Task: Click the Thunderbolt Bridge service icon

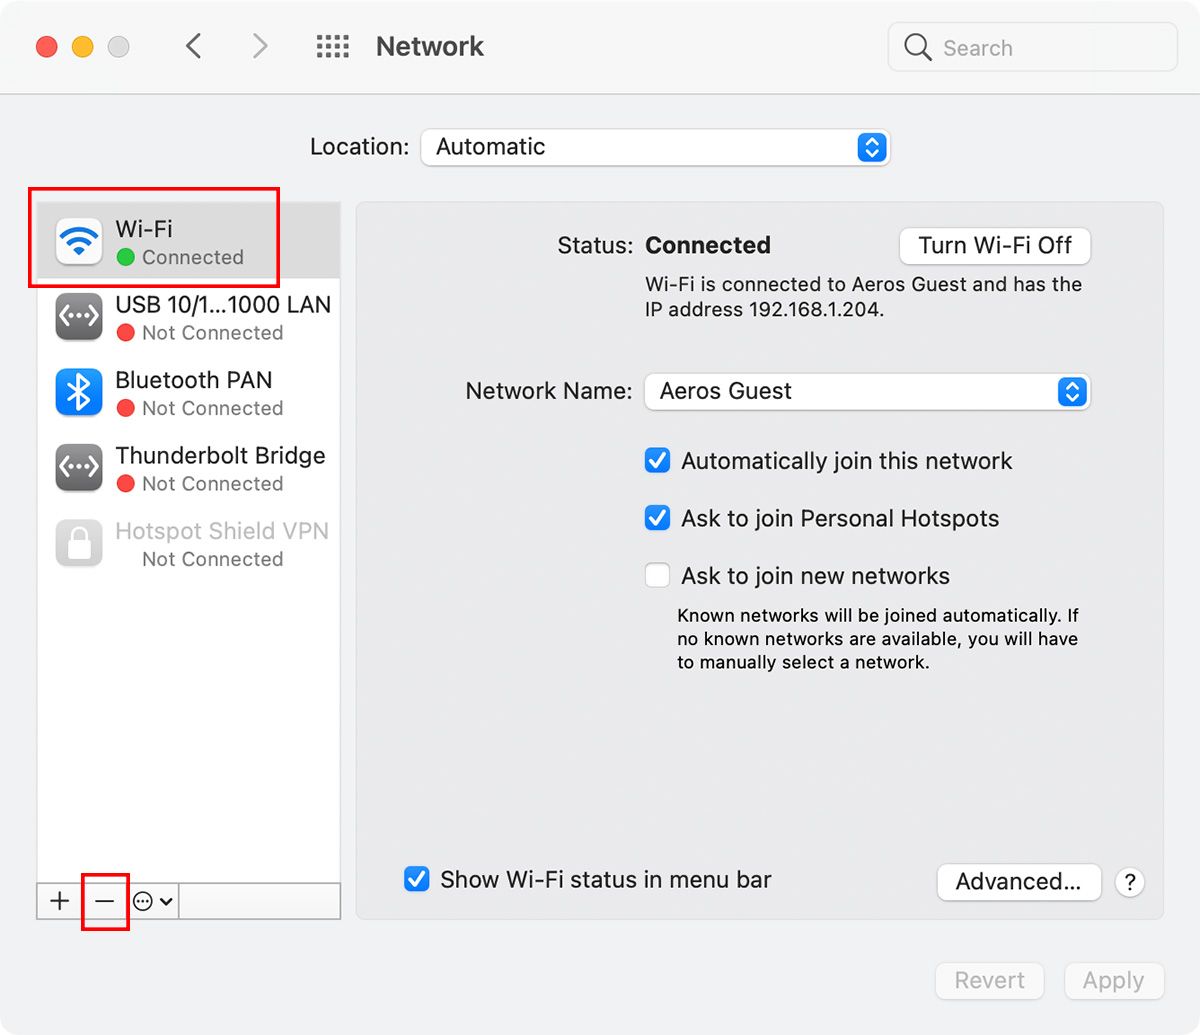Action: (x=78, y=467)
